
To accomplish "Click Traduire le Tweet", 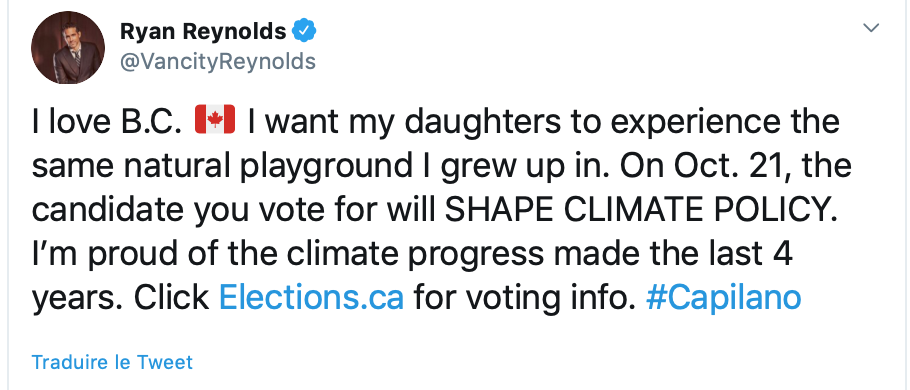I will [112, 362].
